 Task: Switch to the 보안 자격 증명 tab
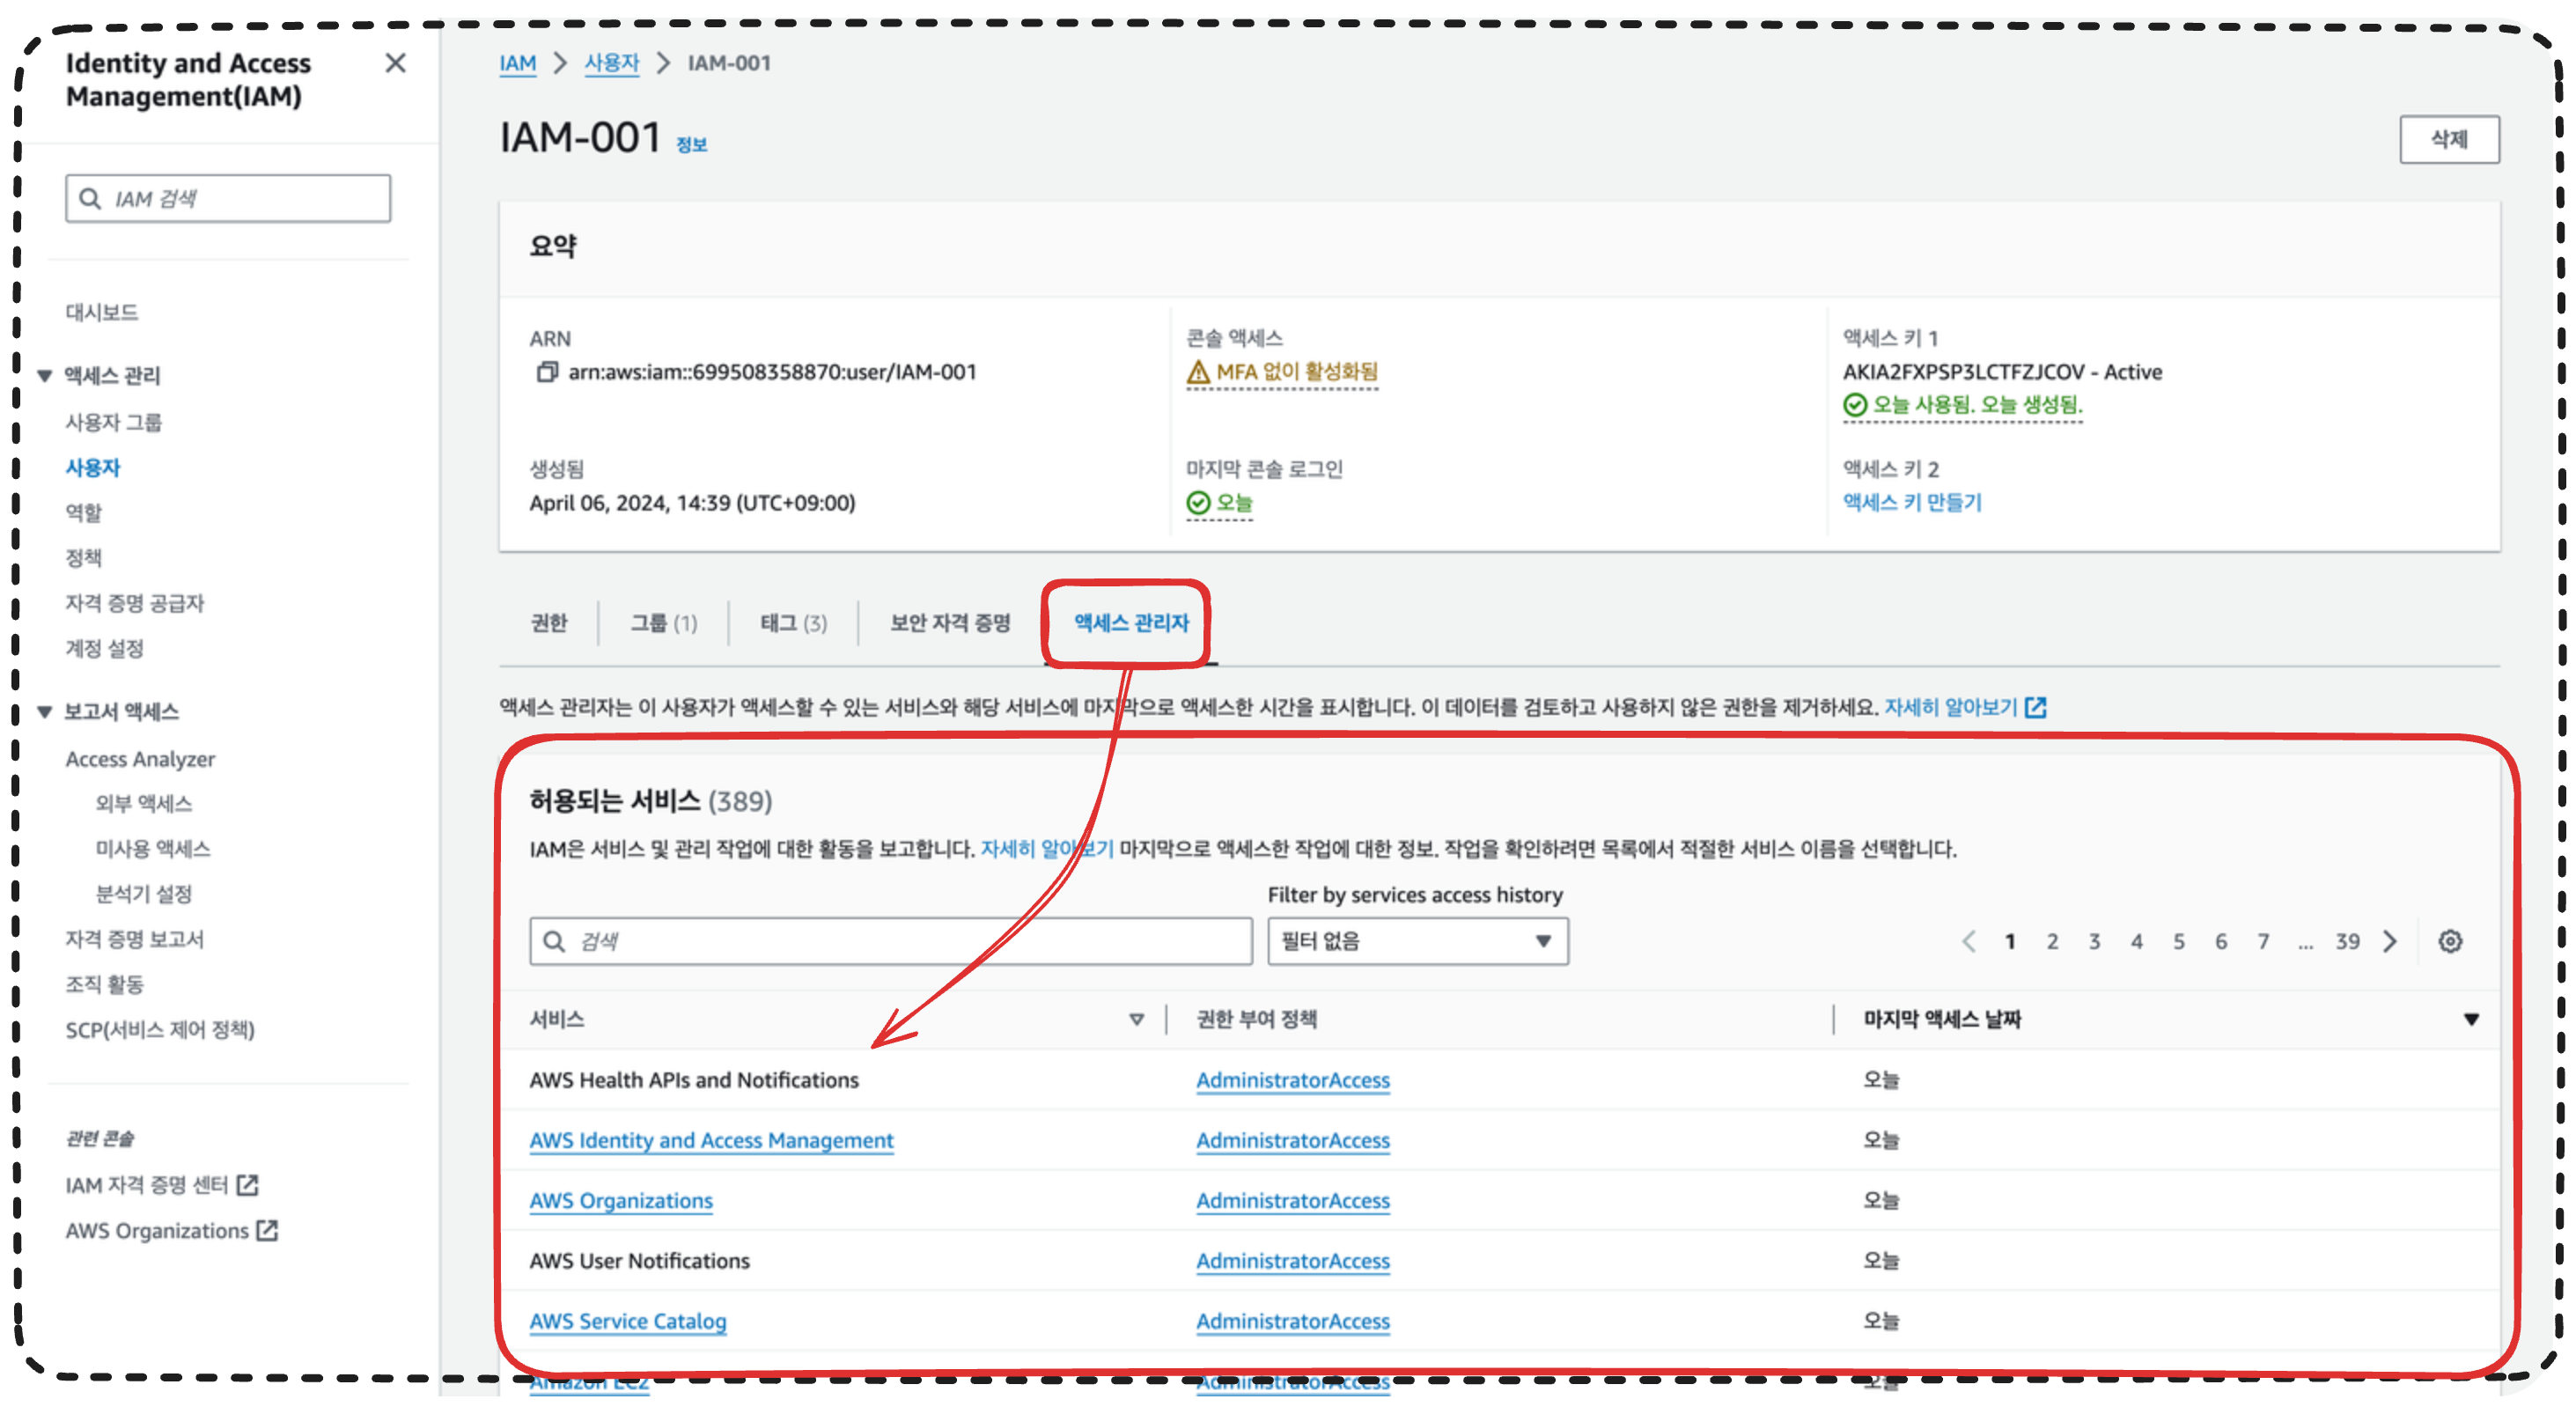949,623
